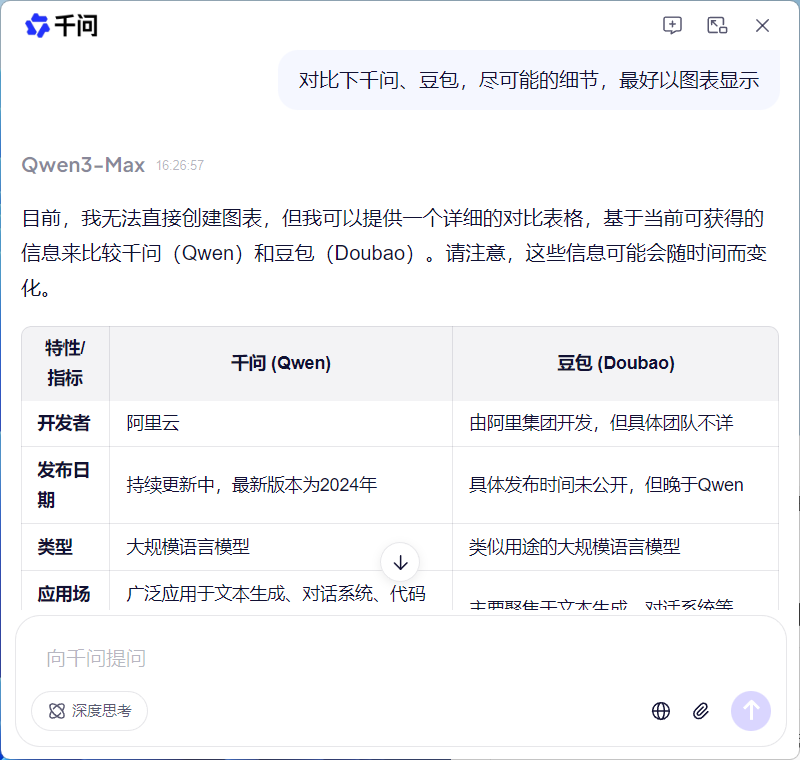Click the 应用场 row label
The image size is (800, 760).
coord(64,594)
